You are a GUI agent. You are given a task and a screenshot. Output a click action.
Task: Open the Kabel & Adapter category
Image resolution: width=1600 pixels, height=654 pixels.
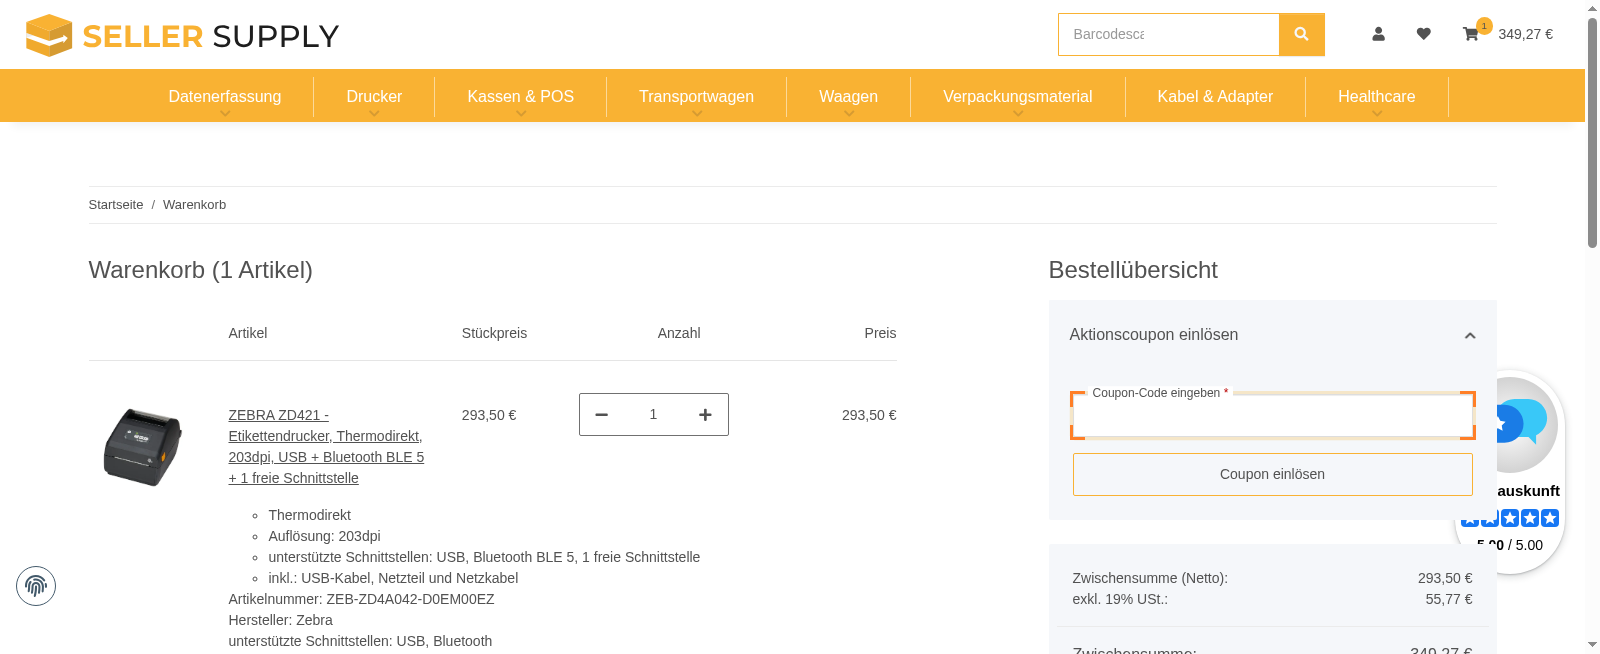(x=1215, y=97)
